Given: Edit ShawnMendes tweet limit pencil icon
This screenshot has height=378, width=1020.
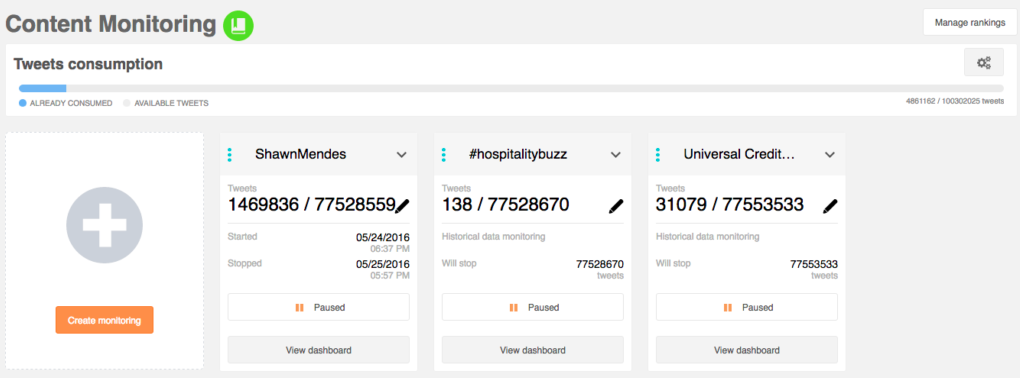Looking at the screenshot, I should [x=403, y=206].
